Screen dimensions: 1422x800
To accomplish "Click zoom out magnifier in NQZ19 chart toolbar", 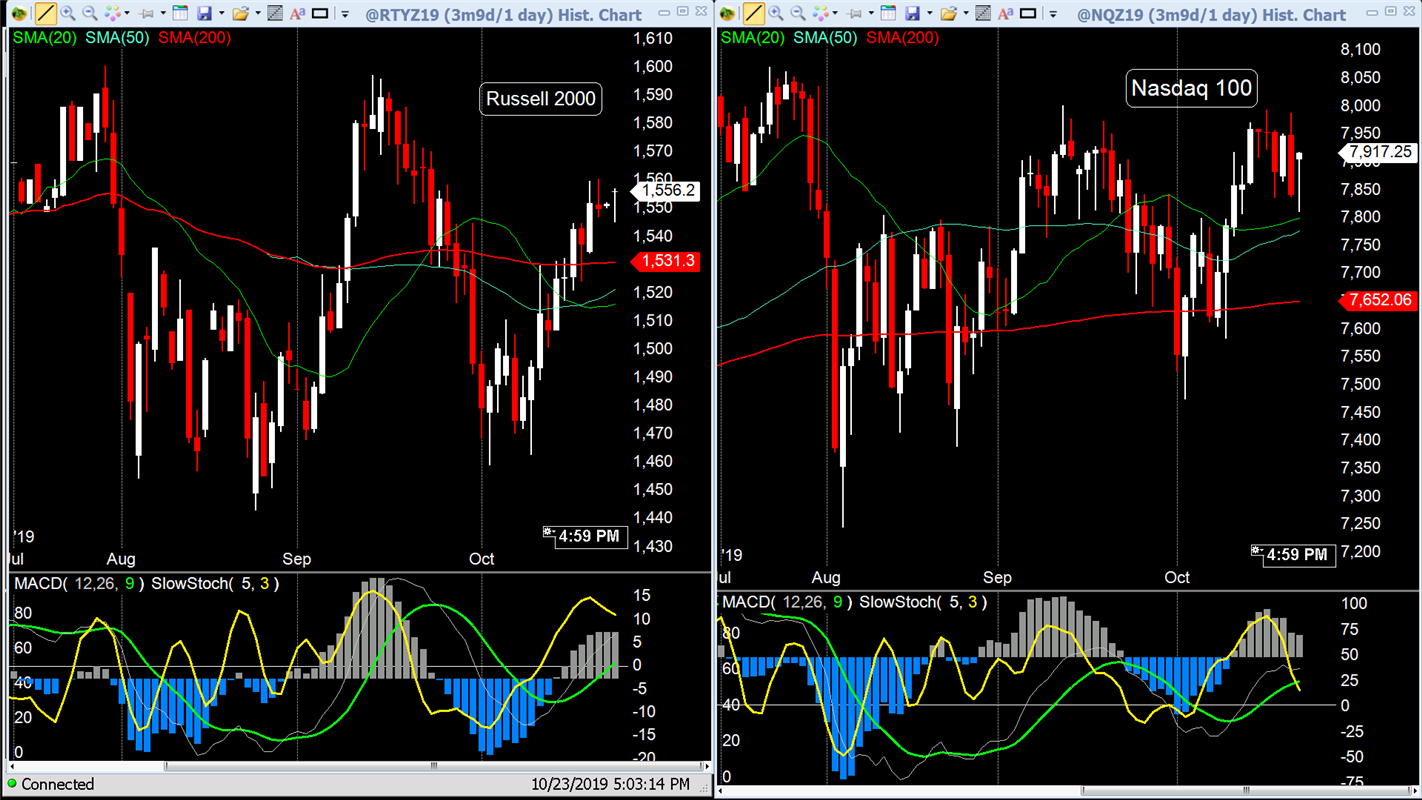I will point(798,14).
